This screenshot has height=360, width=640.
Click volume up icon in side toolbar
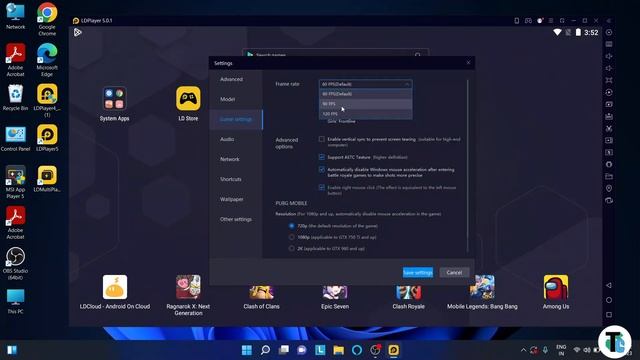[x=609, y=56]
